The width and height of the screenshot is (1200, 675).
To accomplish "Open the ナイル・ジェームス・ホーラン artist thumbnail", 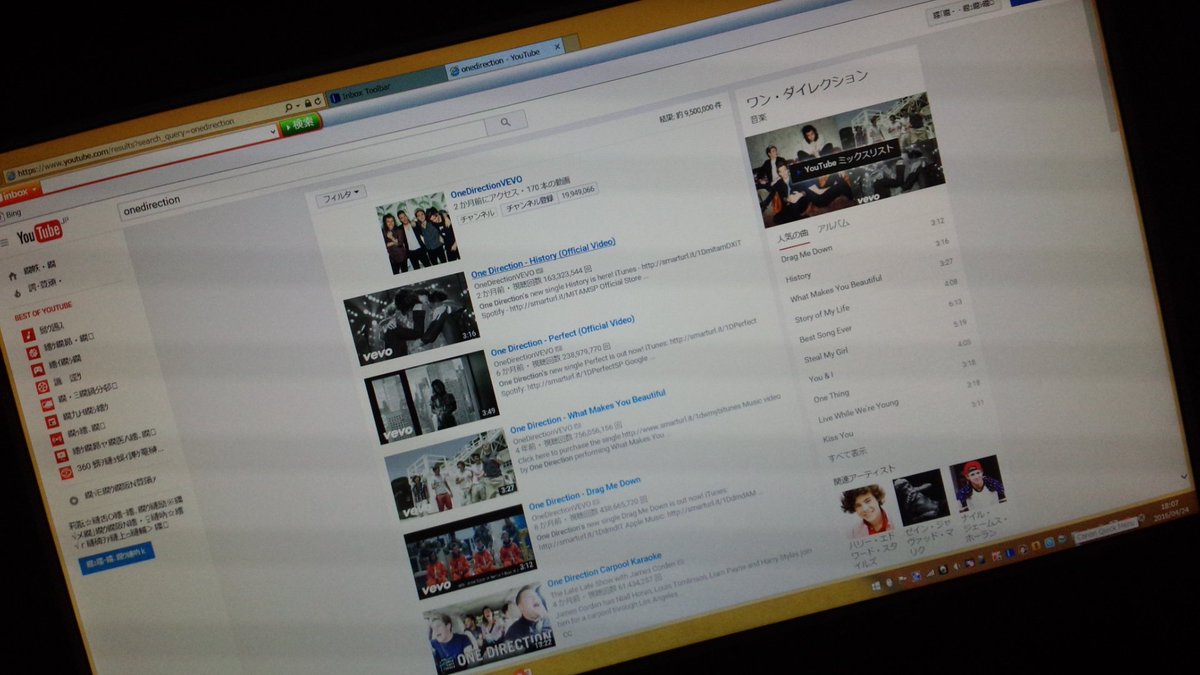I will (977, 486).
